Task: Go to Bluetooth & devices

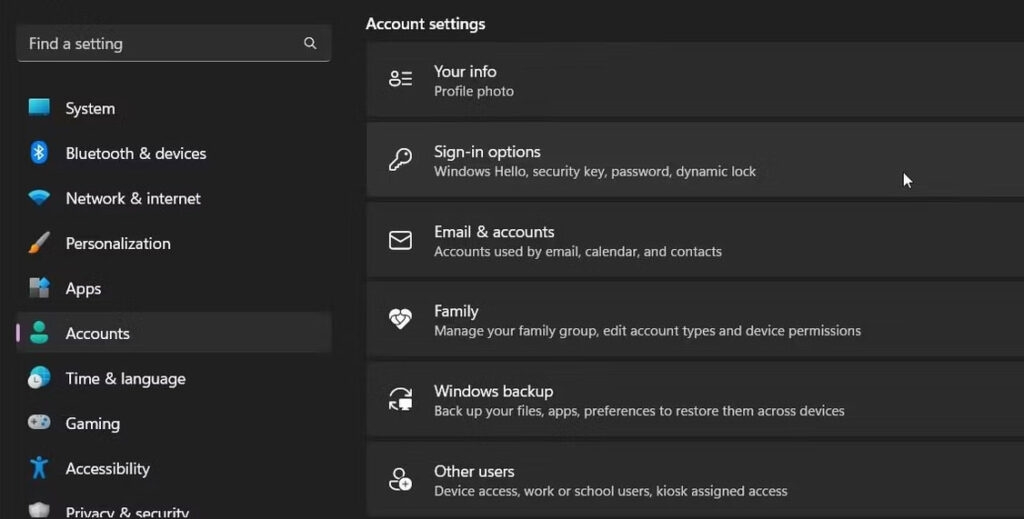Action: [174, 153]
